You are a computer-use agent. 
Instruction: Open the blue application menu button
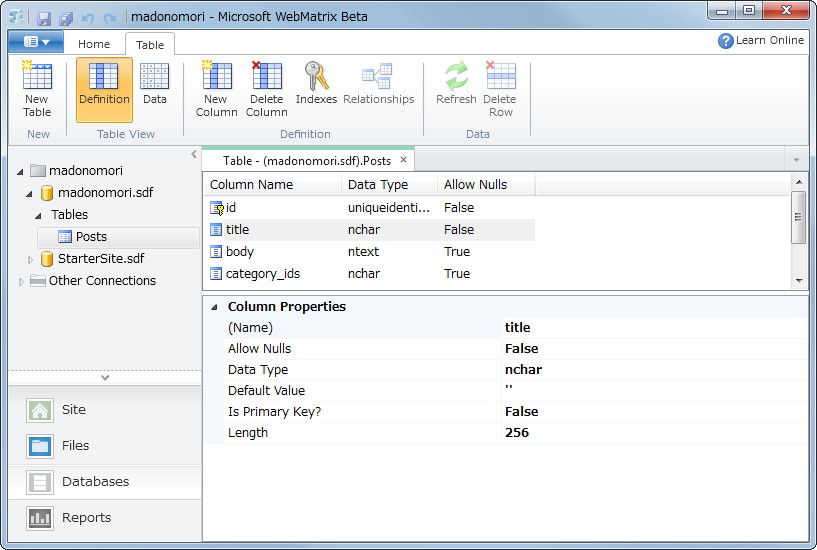point(36,42)
